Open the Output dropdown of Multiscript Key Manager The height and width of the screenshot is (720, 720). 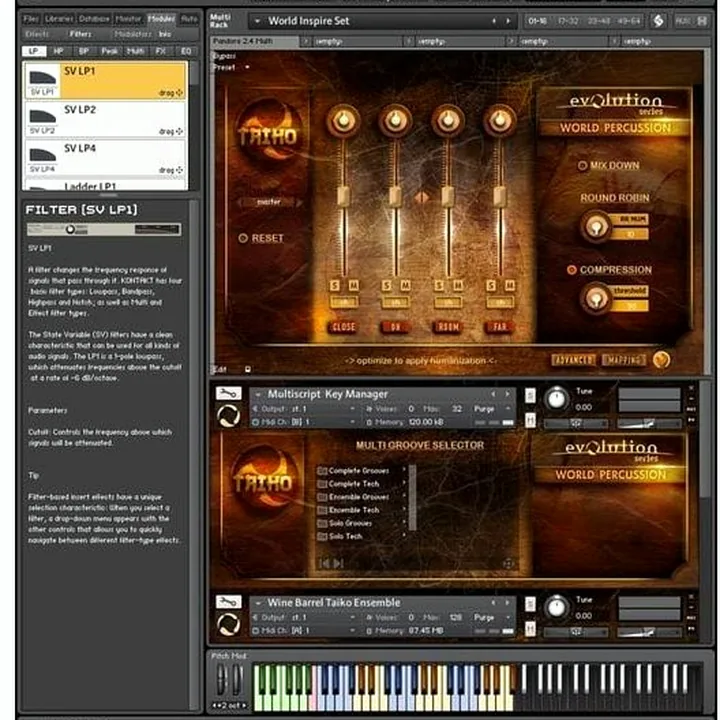point(353,409)
